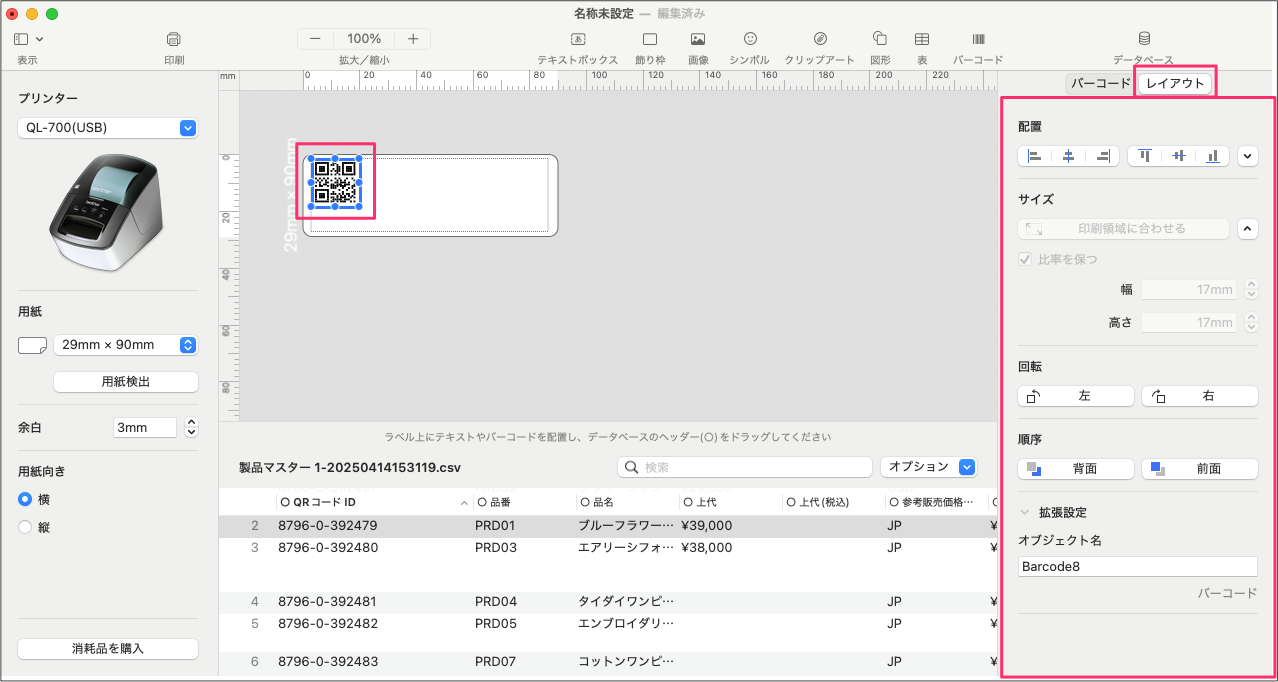The image size is (1278, 682).
Task: Click the 100% zoom level button
Action: 364,39
